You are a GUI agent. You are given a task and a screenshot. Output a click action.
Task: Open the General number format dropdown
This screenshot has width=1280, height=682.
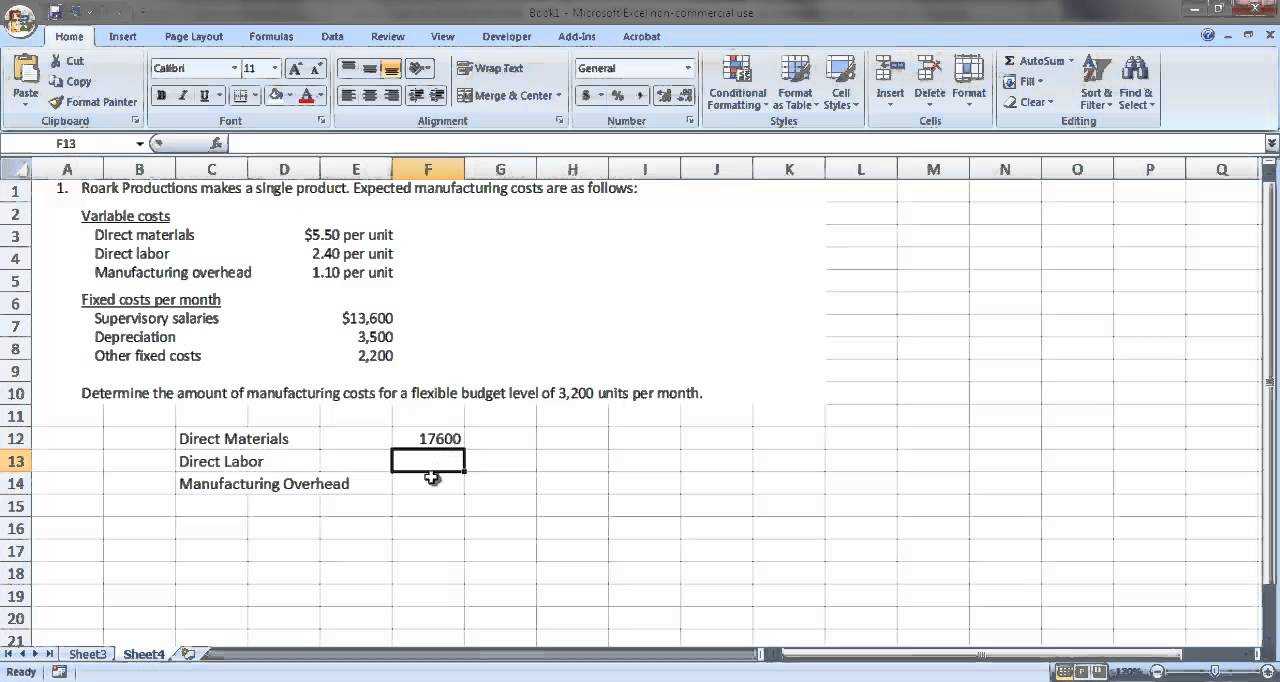[688, 69]
